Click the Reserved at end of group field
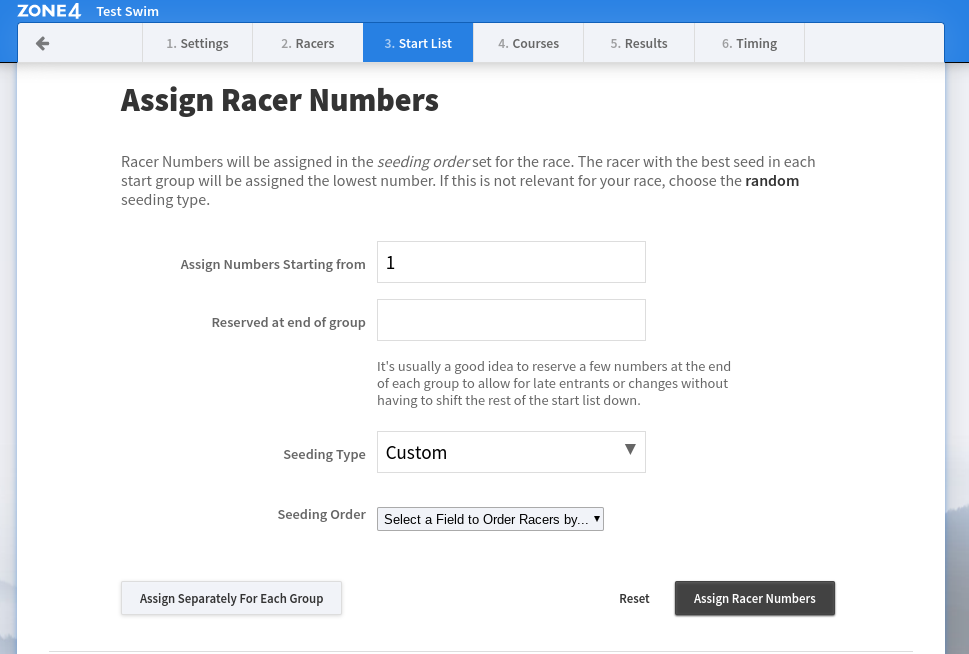The image size is (969, 654). pyautogui.click(x=511, y=320)
